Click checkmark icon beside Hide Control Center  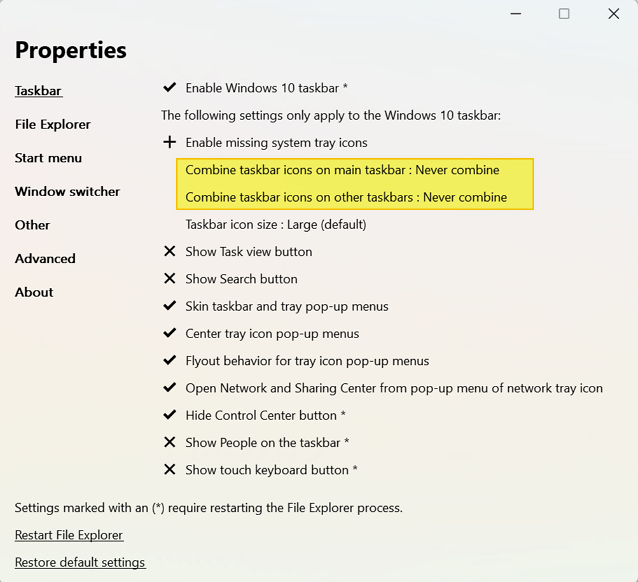point(170,414)
